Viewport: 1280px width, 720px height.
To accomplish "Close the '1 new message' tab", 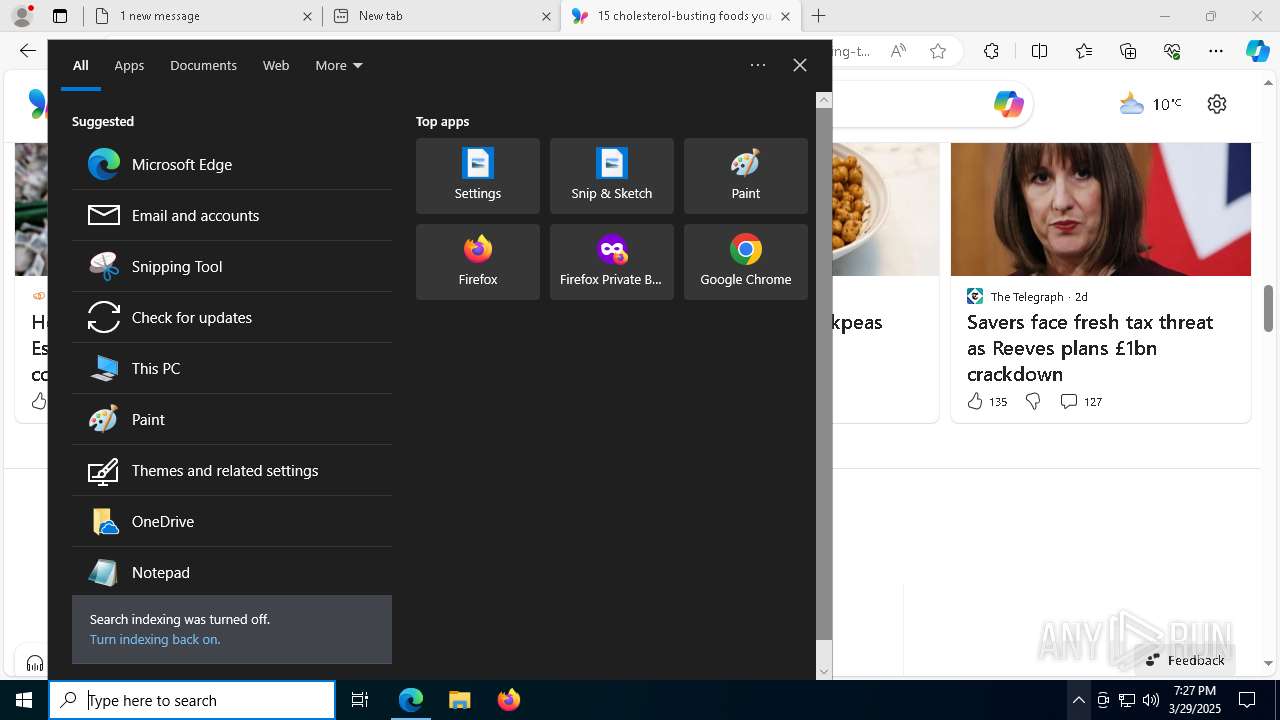I will click(x=307, y=16).
